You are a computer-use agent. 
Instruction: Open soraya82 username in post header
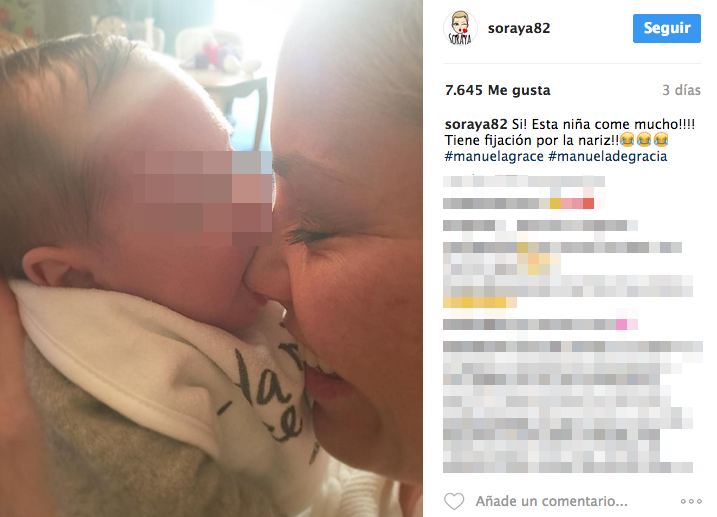point(519,28)
